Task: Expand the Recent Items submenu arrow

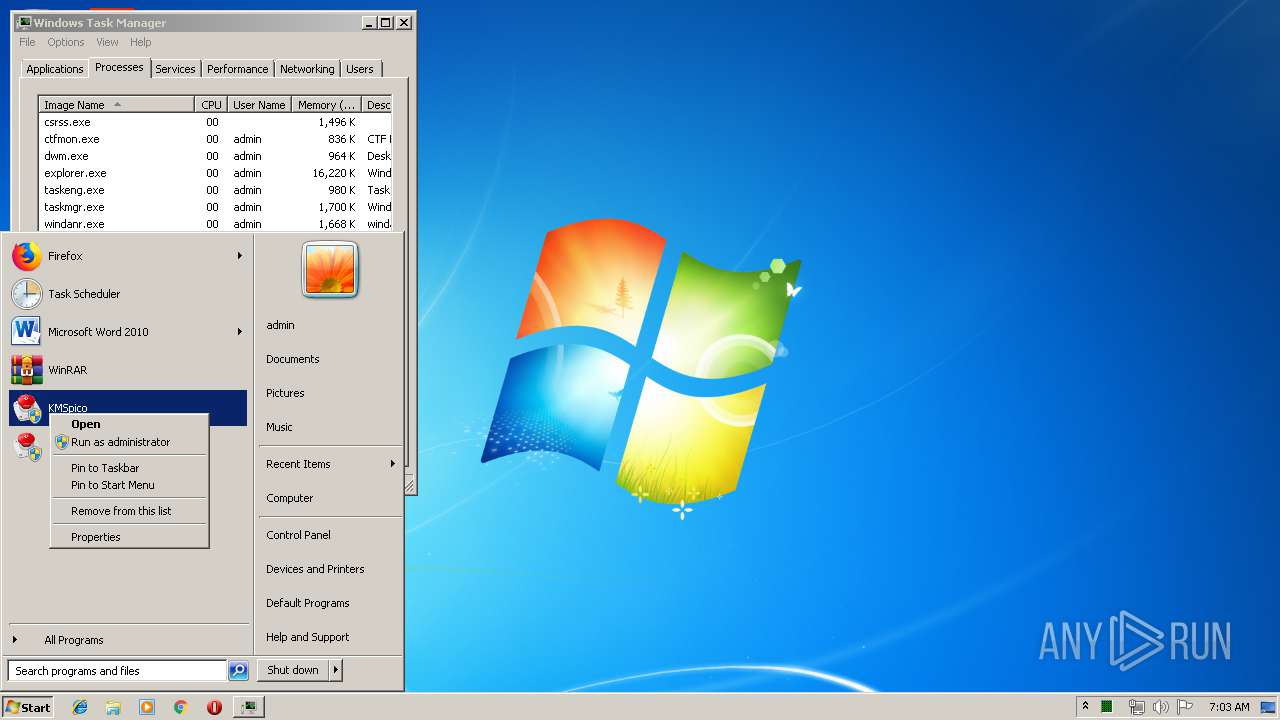Action: tap(393, 464)
